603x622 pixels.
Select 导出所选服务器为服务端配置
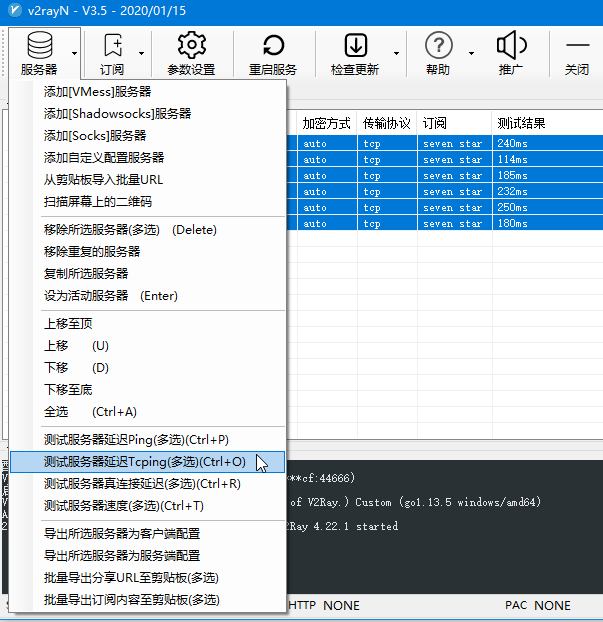tap(148, 556)
